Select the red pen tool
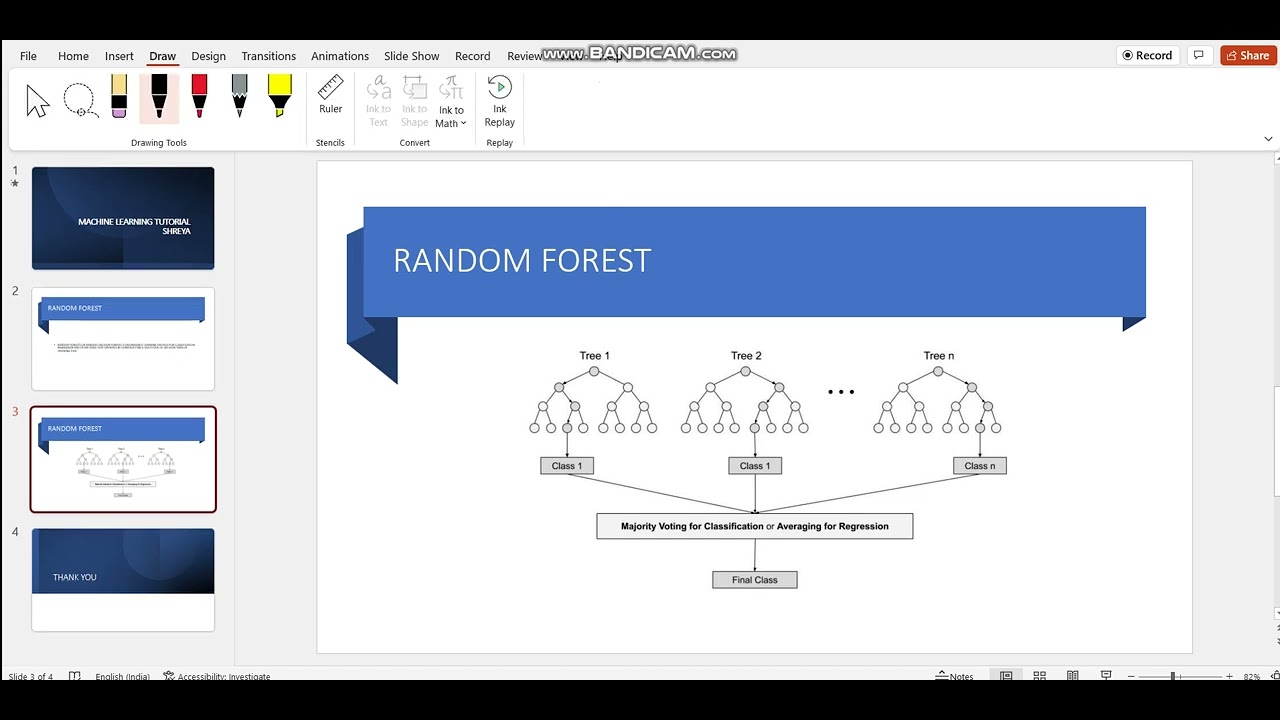Image resolution: width=1280 pixels, height=720 pixels. [199, 98]
